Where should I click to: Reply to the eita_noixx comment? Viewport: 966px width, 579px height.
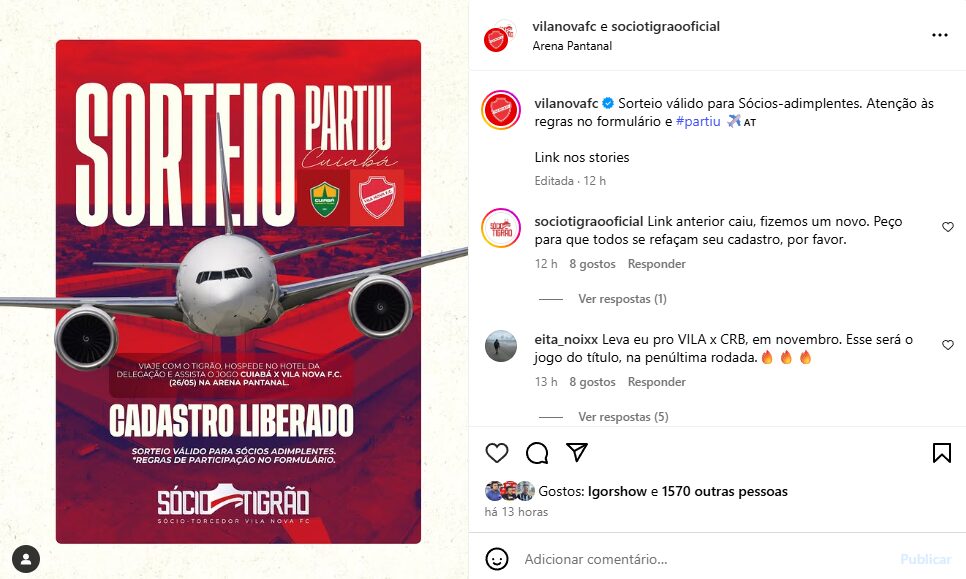point(657,382)
